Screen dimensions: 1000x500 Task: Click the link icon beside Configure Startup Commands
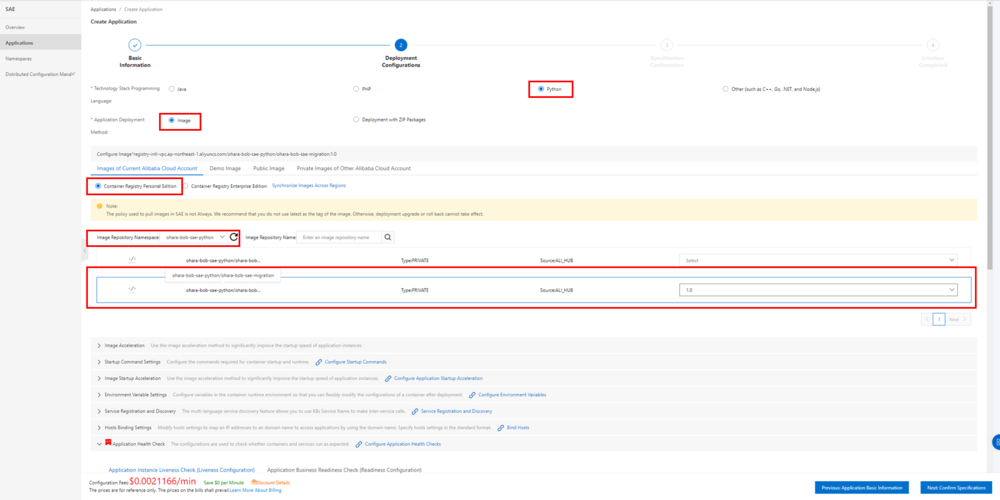click(x=318, y=362)
